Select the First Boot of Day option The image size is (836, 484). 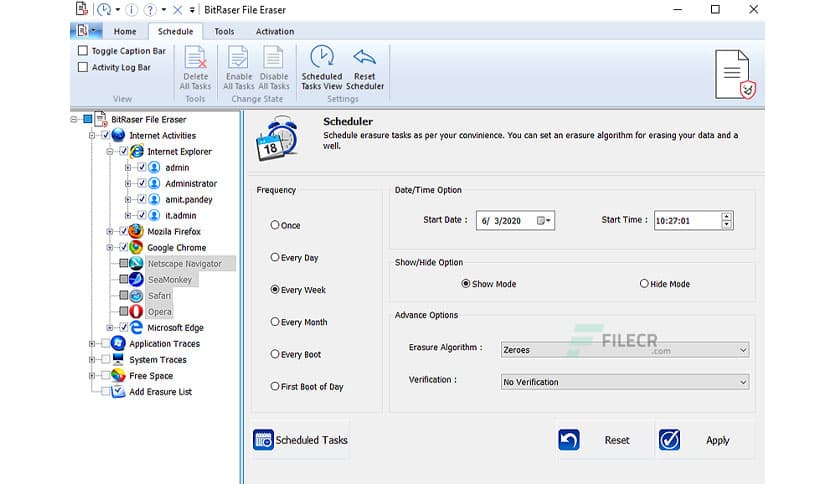275,386
